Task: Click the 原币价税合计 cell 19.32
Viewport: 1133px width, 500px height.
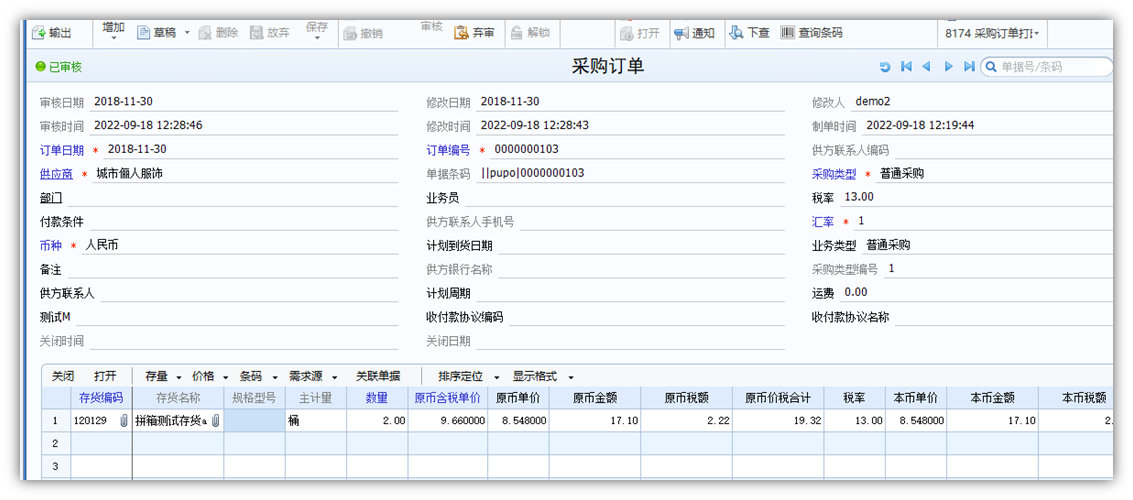Action: coord(778,421)
